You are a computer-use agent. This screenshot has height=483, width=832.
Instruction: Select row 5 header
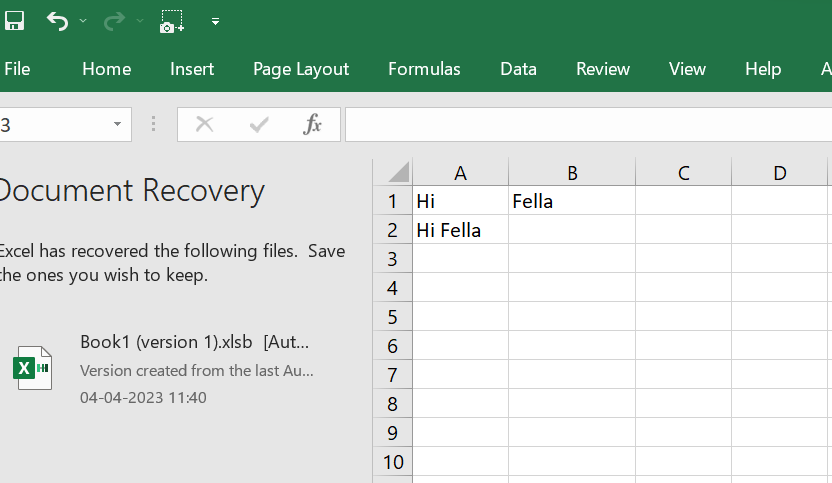[x=393, y=317]
